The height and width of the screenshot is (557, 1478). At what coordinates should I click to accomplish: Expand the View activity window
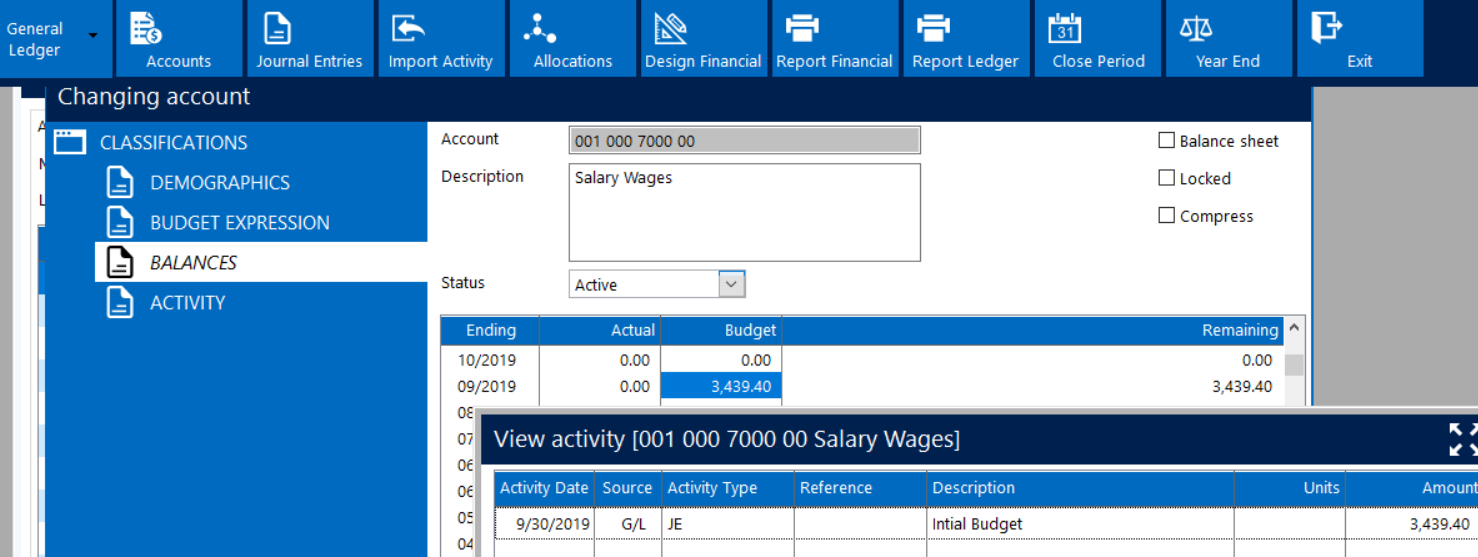pyautogui.click(x=1462, y=439)
